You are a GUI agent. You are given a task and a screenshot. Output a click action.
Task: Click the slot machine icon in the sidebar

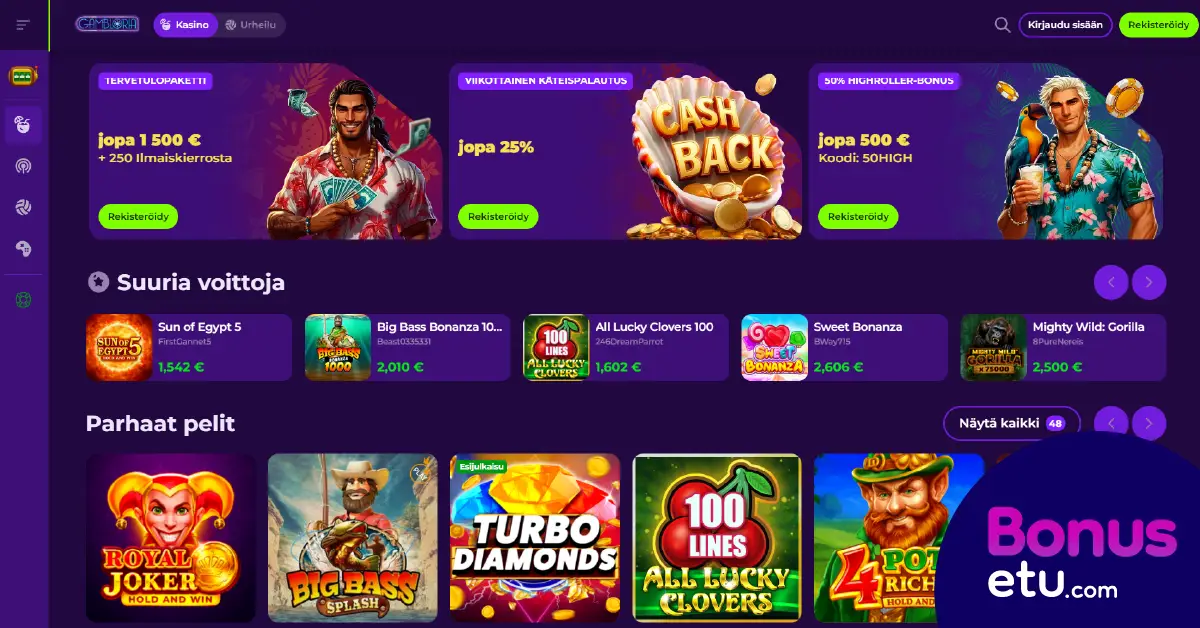(23, 76)
